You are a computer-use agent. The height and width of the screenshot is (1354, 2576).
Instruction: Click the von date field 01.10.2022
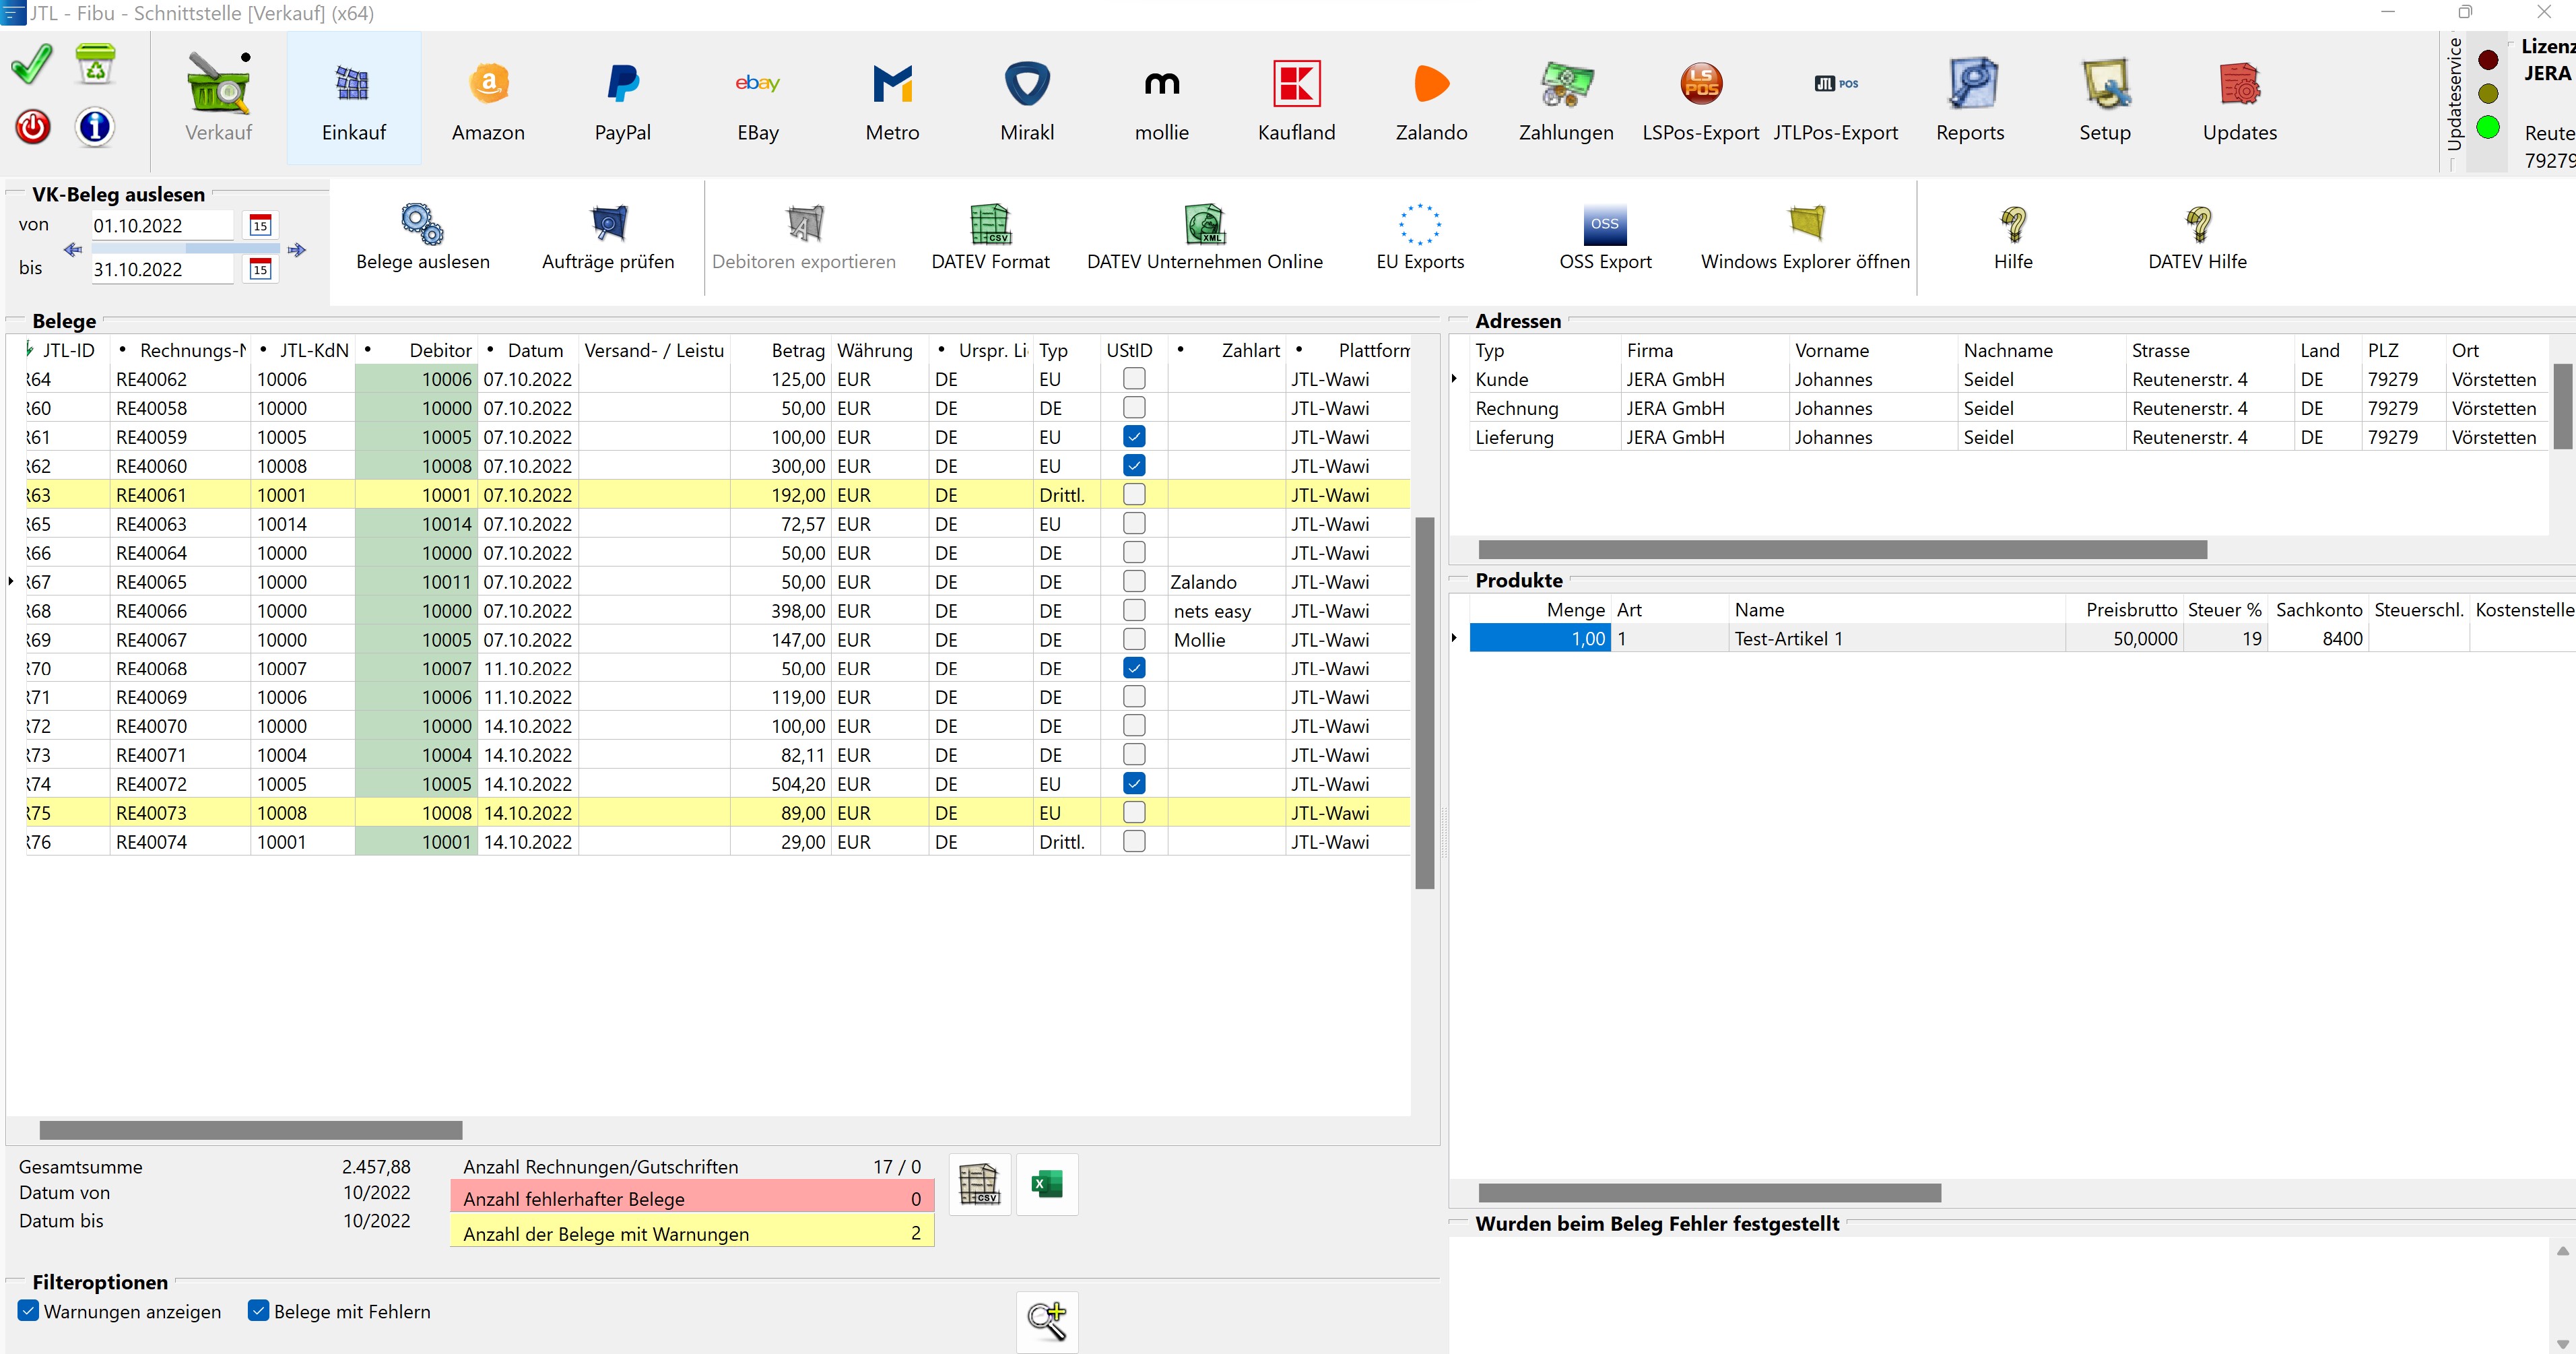coord(163,226)
